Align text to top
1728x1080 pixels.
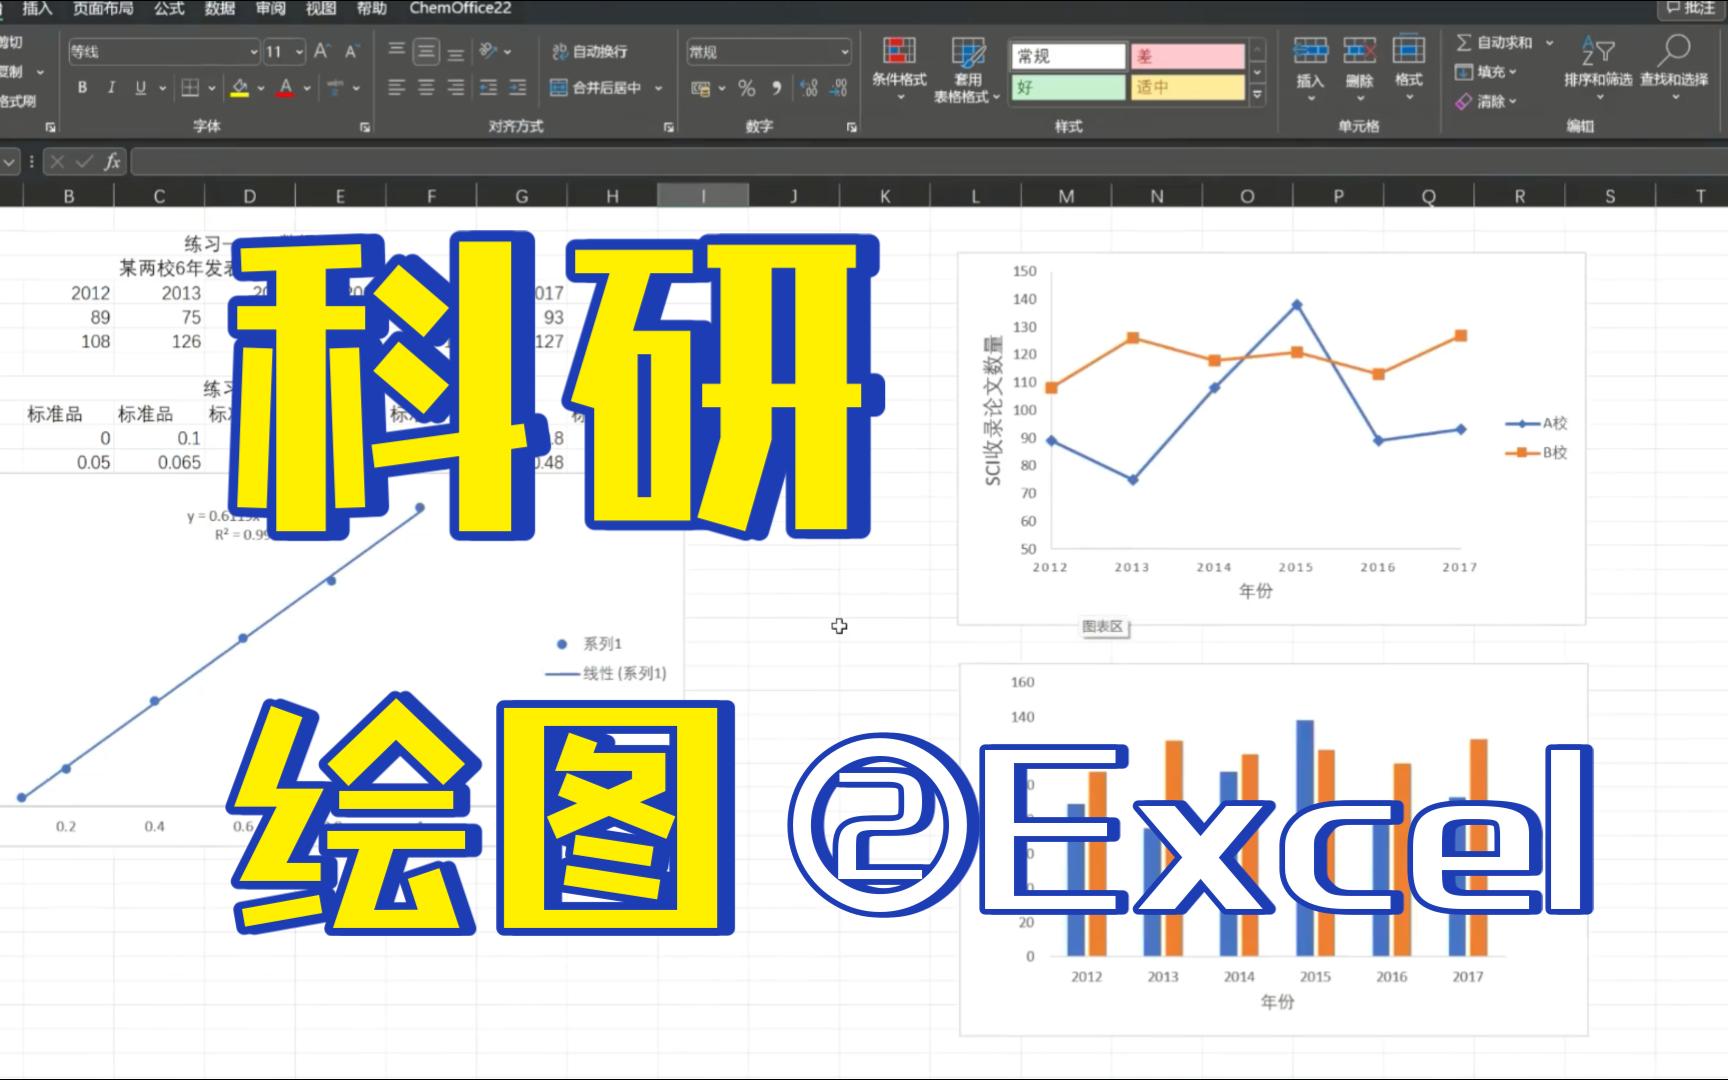(396, 51)
